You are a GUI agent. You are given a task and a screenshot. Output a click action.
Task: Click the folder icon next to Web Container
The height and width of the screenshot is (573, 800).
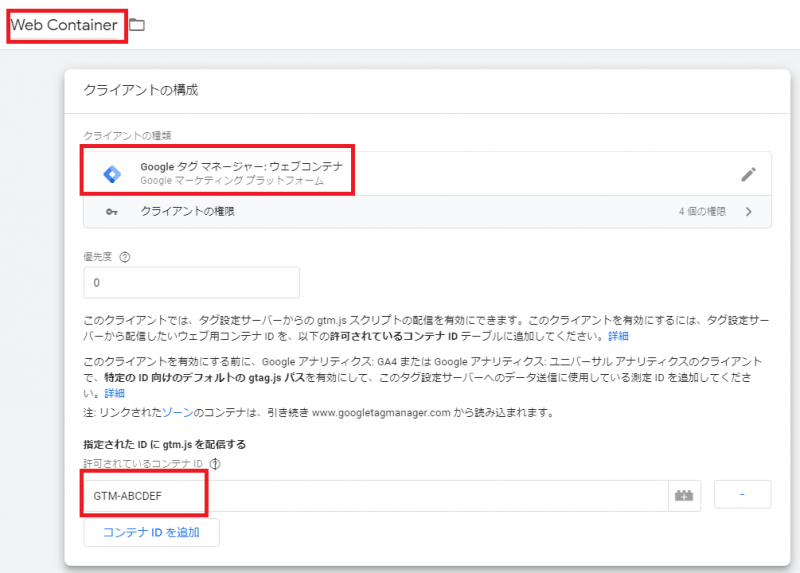pyautogui.click(x=137, y=24)
